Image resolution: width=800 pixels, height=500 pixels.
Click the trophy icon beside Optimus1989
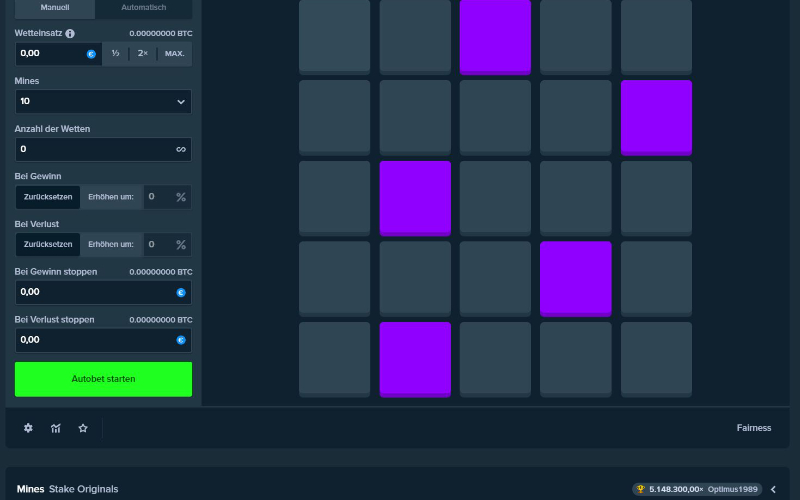coord(642,489)
